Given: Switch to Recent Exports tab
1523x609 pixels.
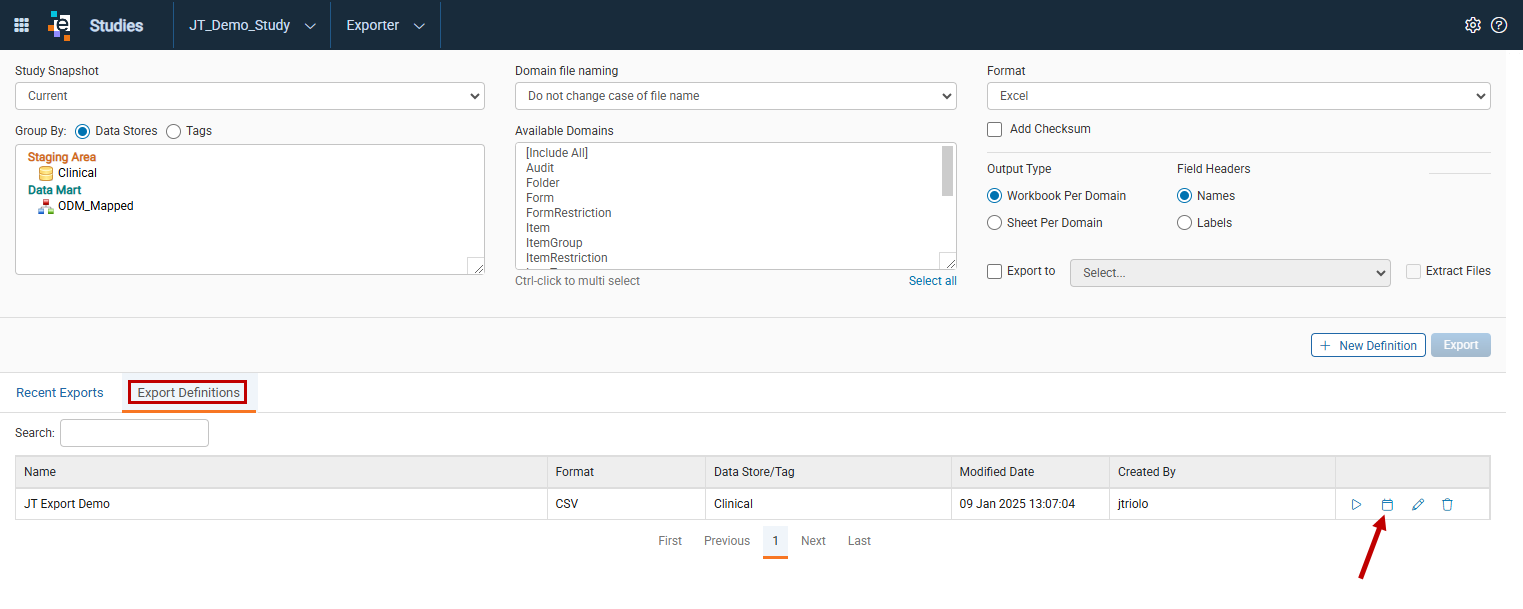Looking at the screenshot, I should tap(60, 393).
